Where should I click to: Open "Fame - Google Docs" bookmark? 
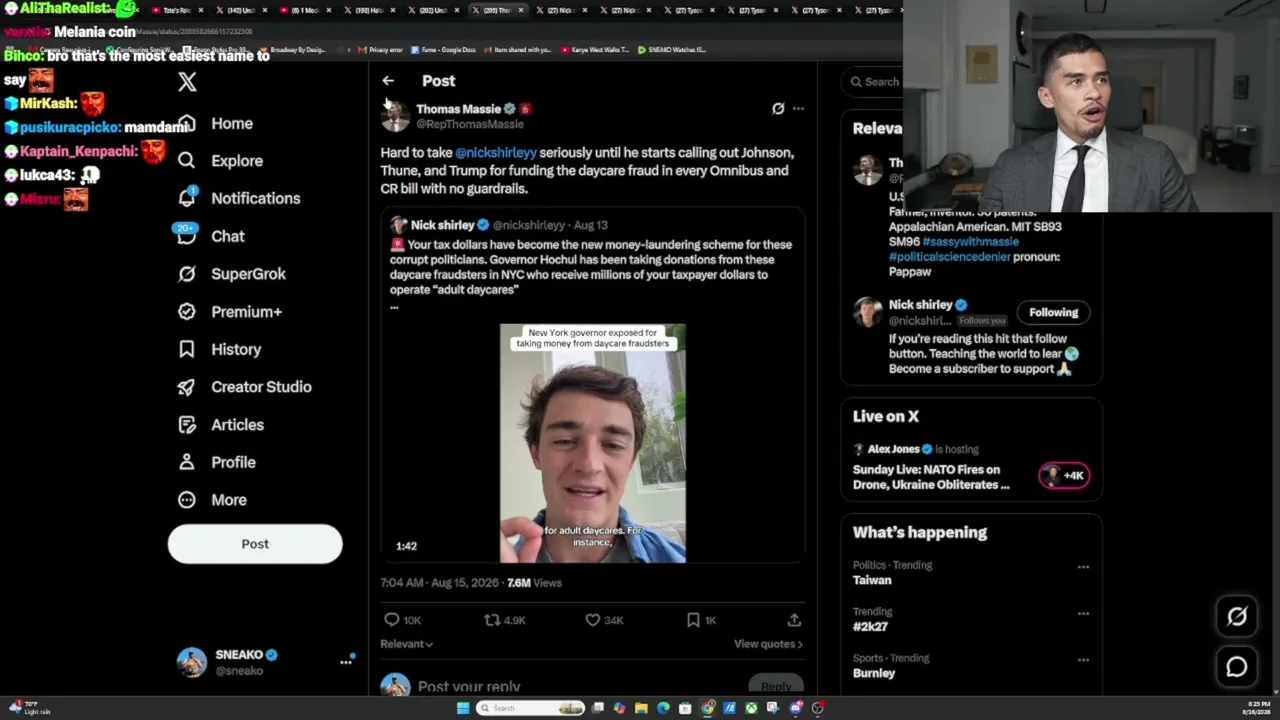tap(443, 50)
